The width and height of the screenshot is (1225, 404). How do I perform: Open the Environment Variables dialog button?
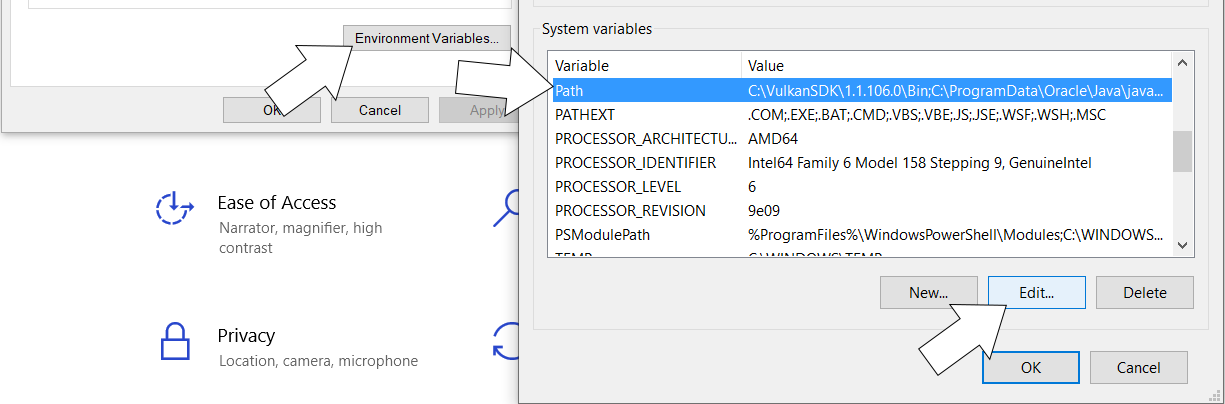coord(427,39)
